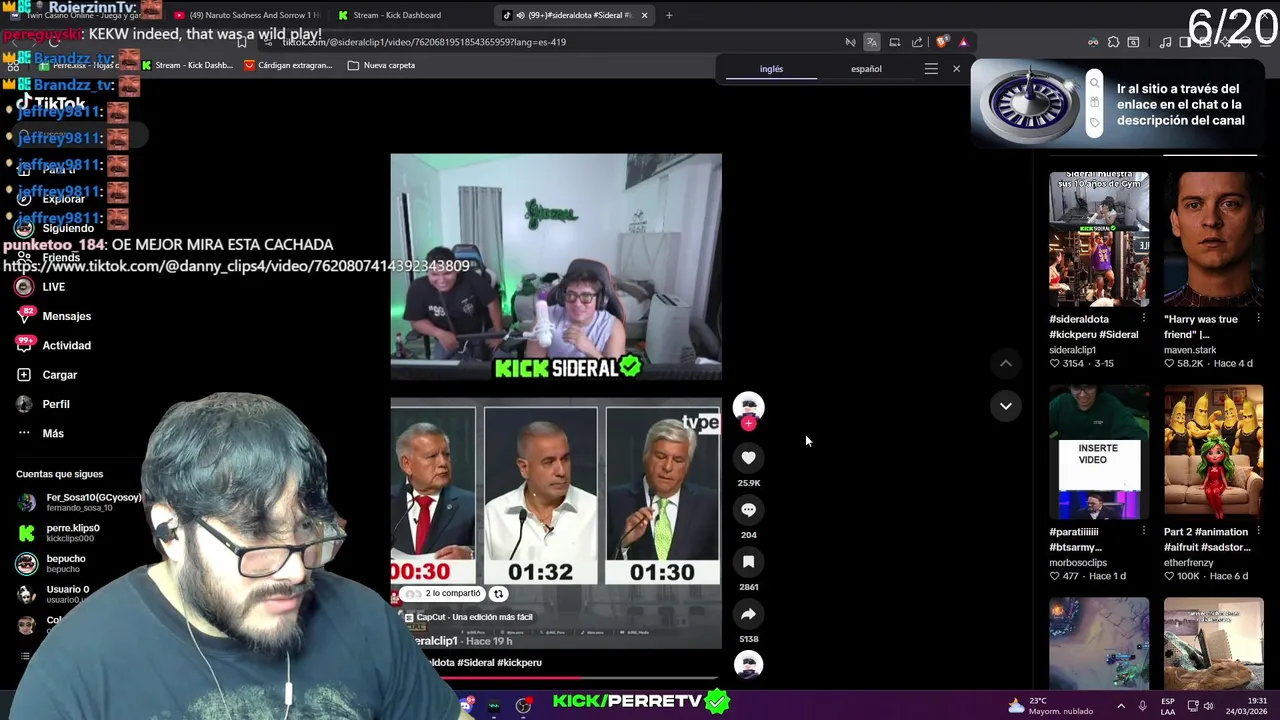Screen dimensions: 1280x720
Task: Go to previous video with up arrow
Action: pyautogui.click(x=1005, y=363)
